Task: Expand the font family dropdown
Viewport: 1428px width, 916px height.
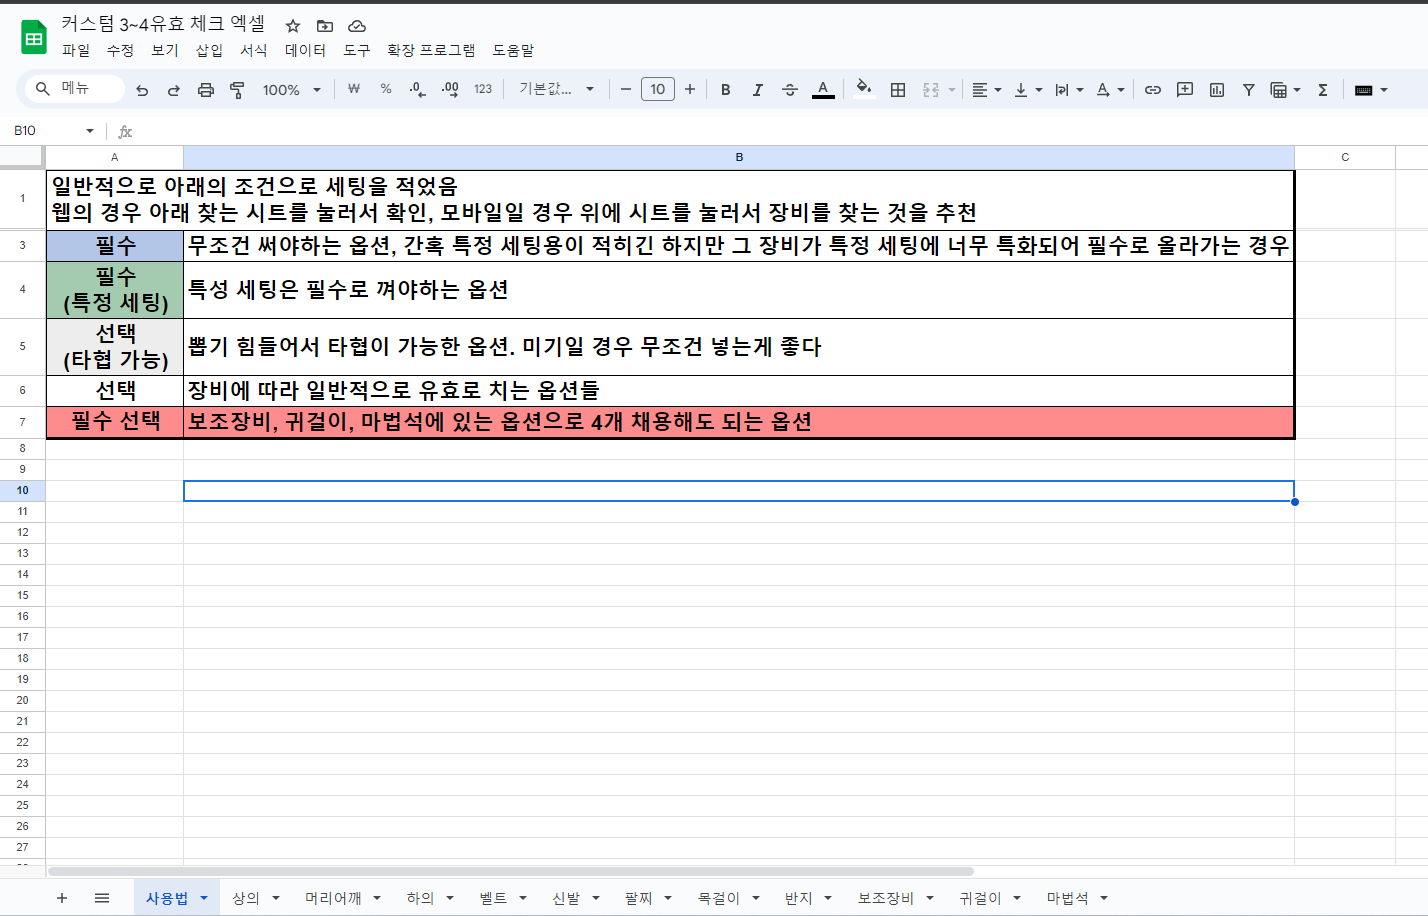Action: tap(556, 90)
